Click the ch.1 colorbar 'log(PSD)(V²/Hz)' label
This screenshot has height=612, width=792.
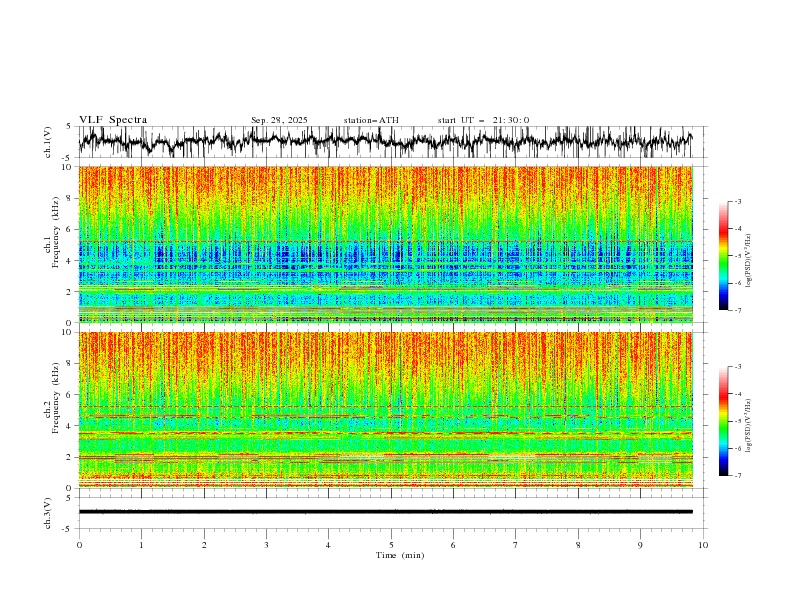749,261
